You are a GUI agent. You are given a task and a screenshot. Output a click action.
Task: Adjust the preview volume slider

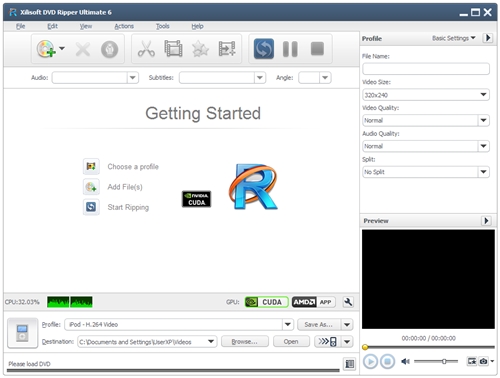click(x=436, y=361)
